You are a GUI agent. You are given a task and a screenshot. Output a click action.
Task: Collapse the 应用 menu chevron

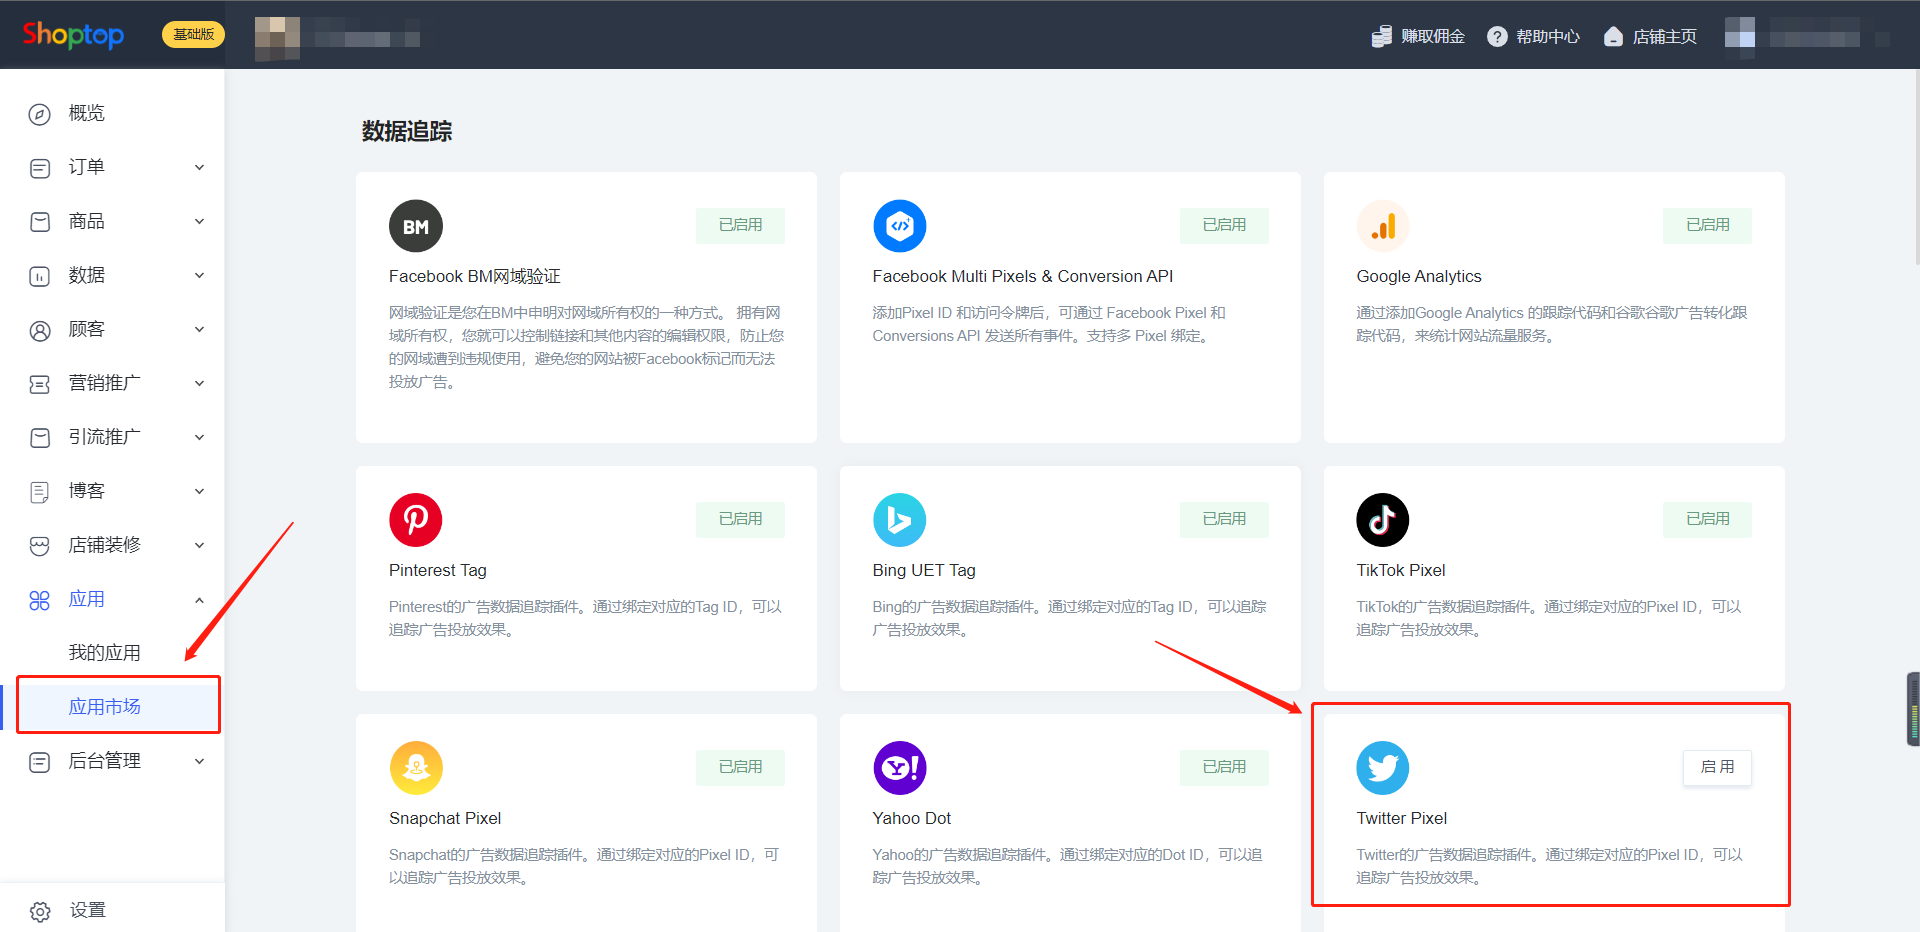pyautogui.click(x=199, y=600)
